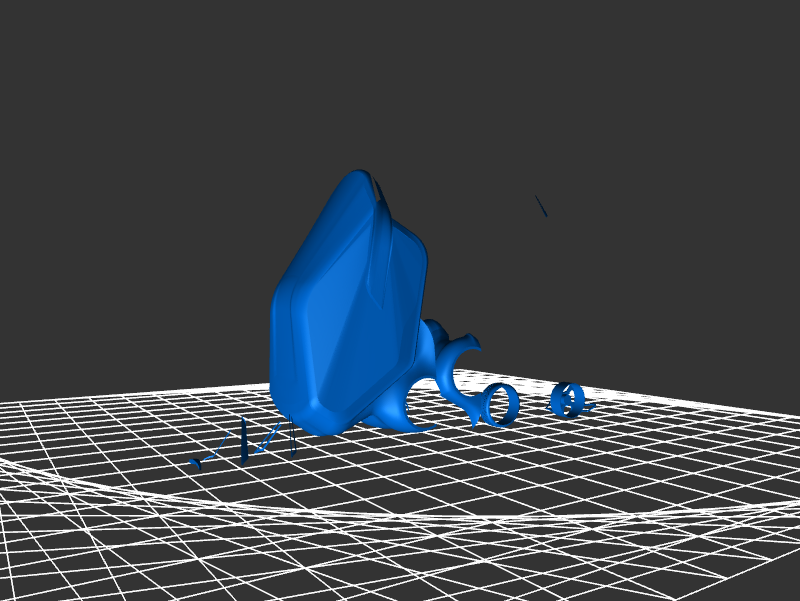Click the thin slanted blue line fragment
The width and height of the screenshot is (800, 601).
click(x=268, y=438)
